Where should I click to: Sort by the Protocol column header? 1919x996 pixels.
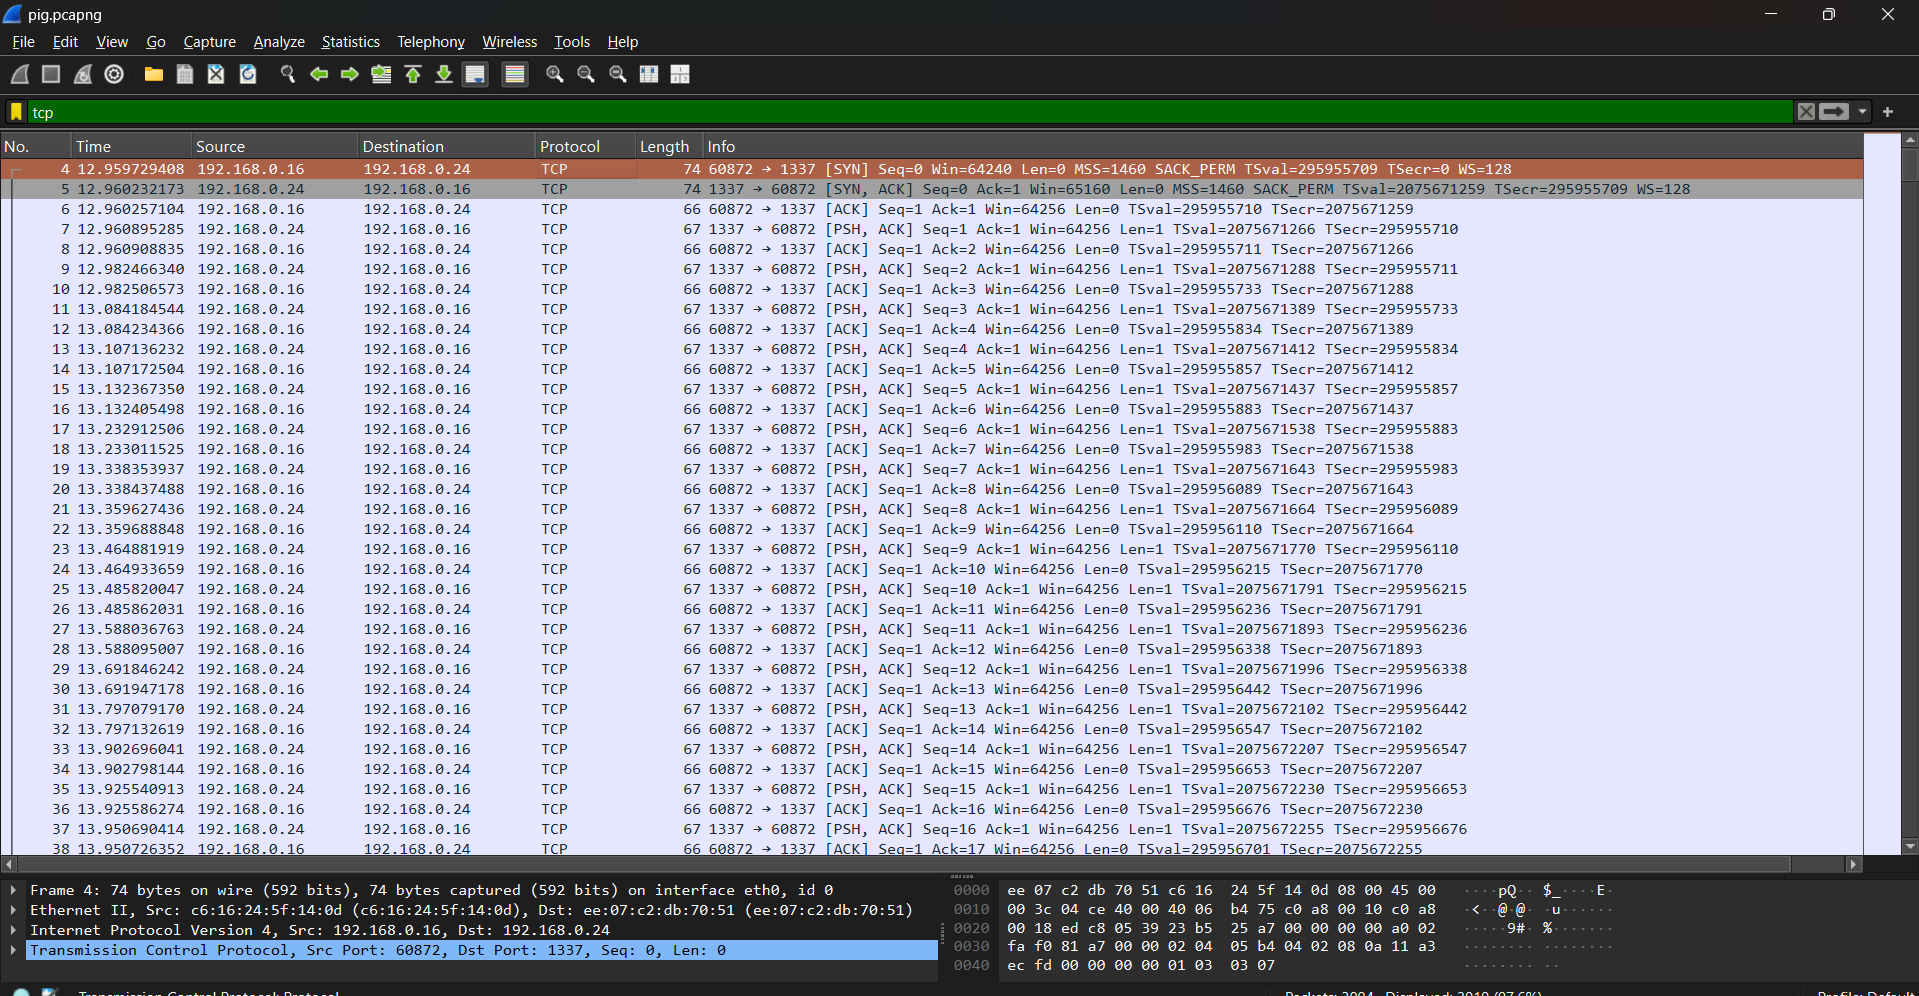[x=585, y=146]
